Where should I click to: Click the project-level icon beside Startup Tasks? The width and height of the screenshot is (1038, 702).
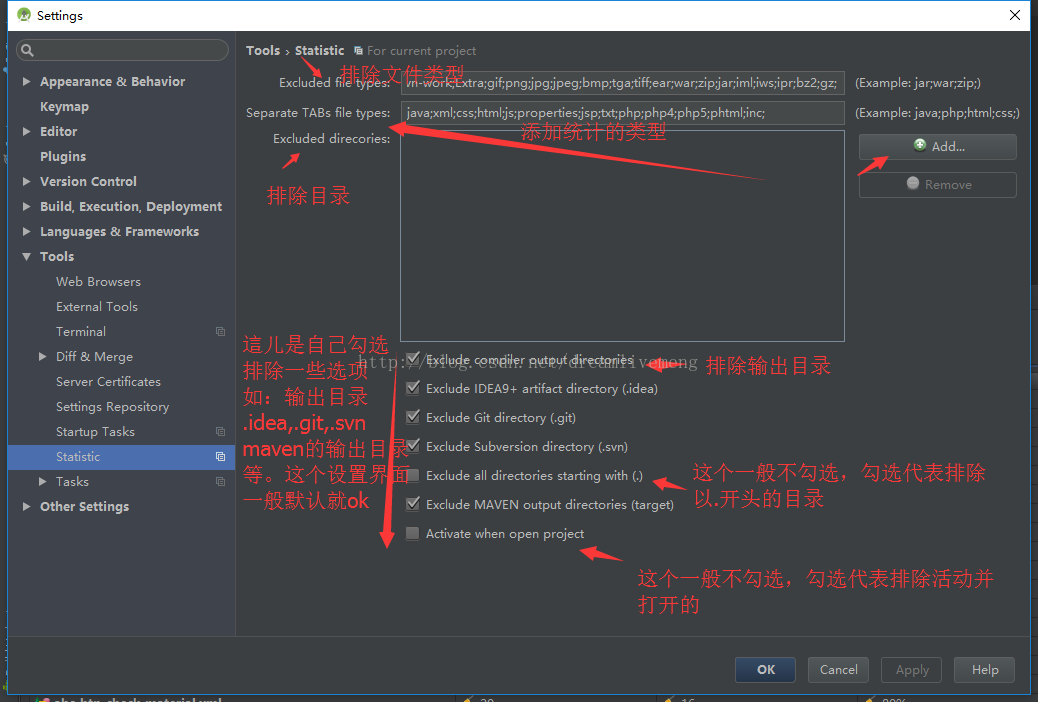click(x=220, y=431)
